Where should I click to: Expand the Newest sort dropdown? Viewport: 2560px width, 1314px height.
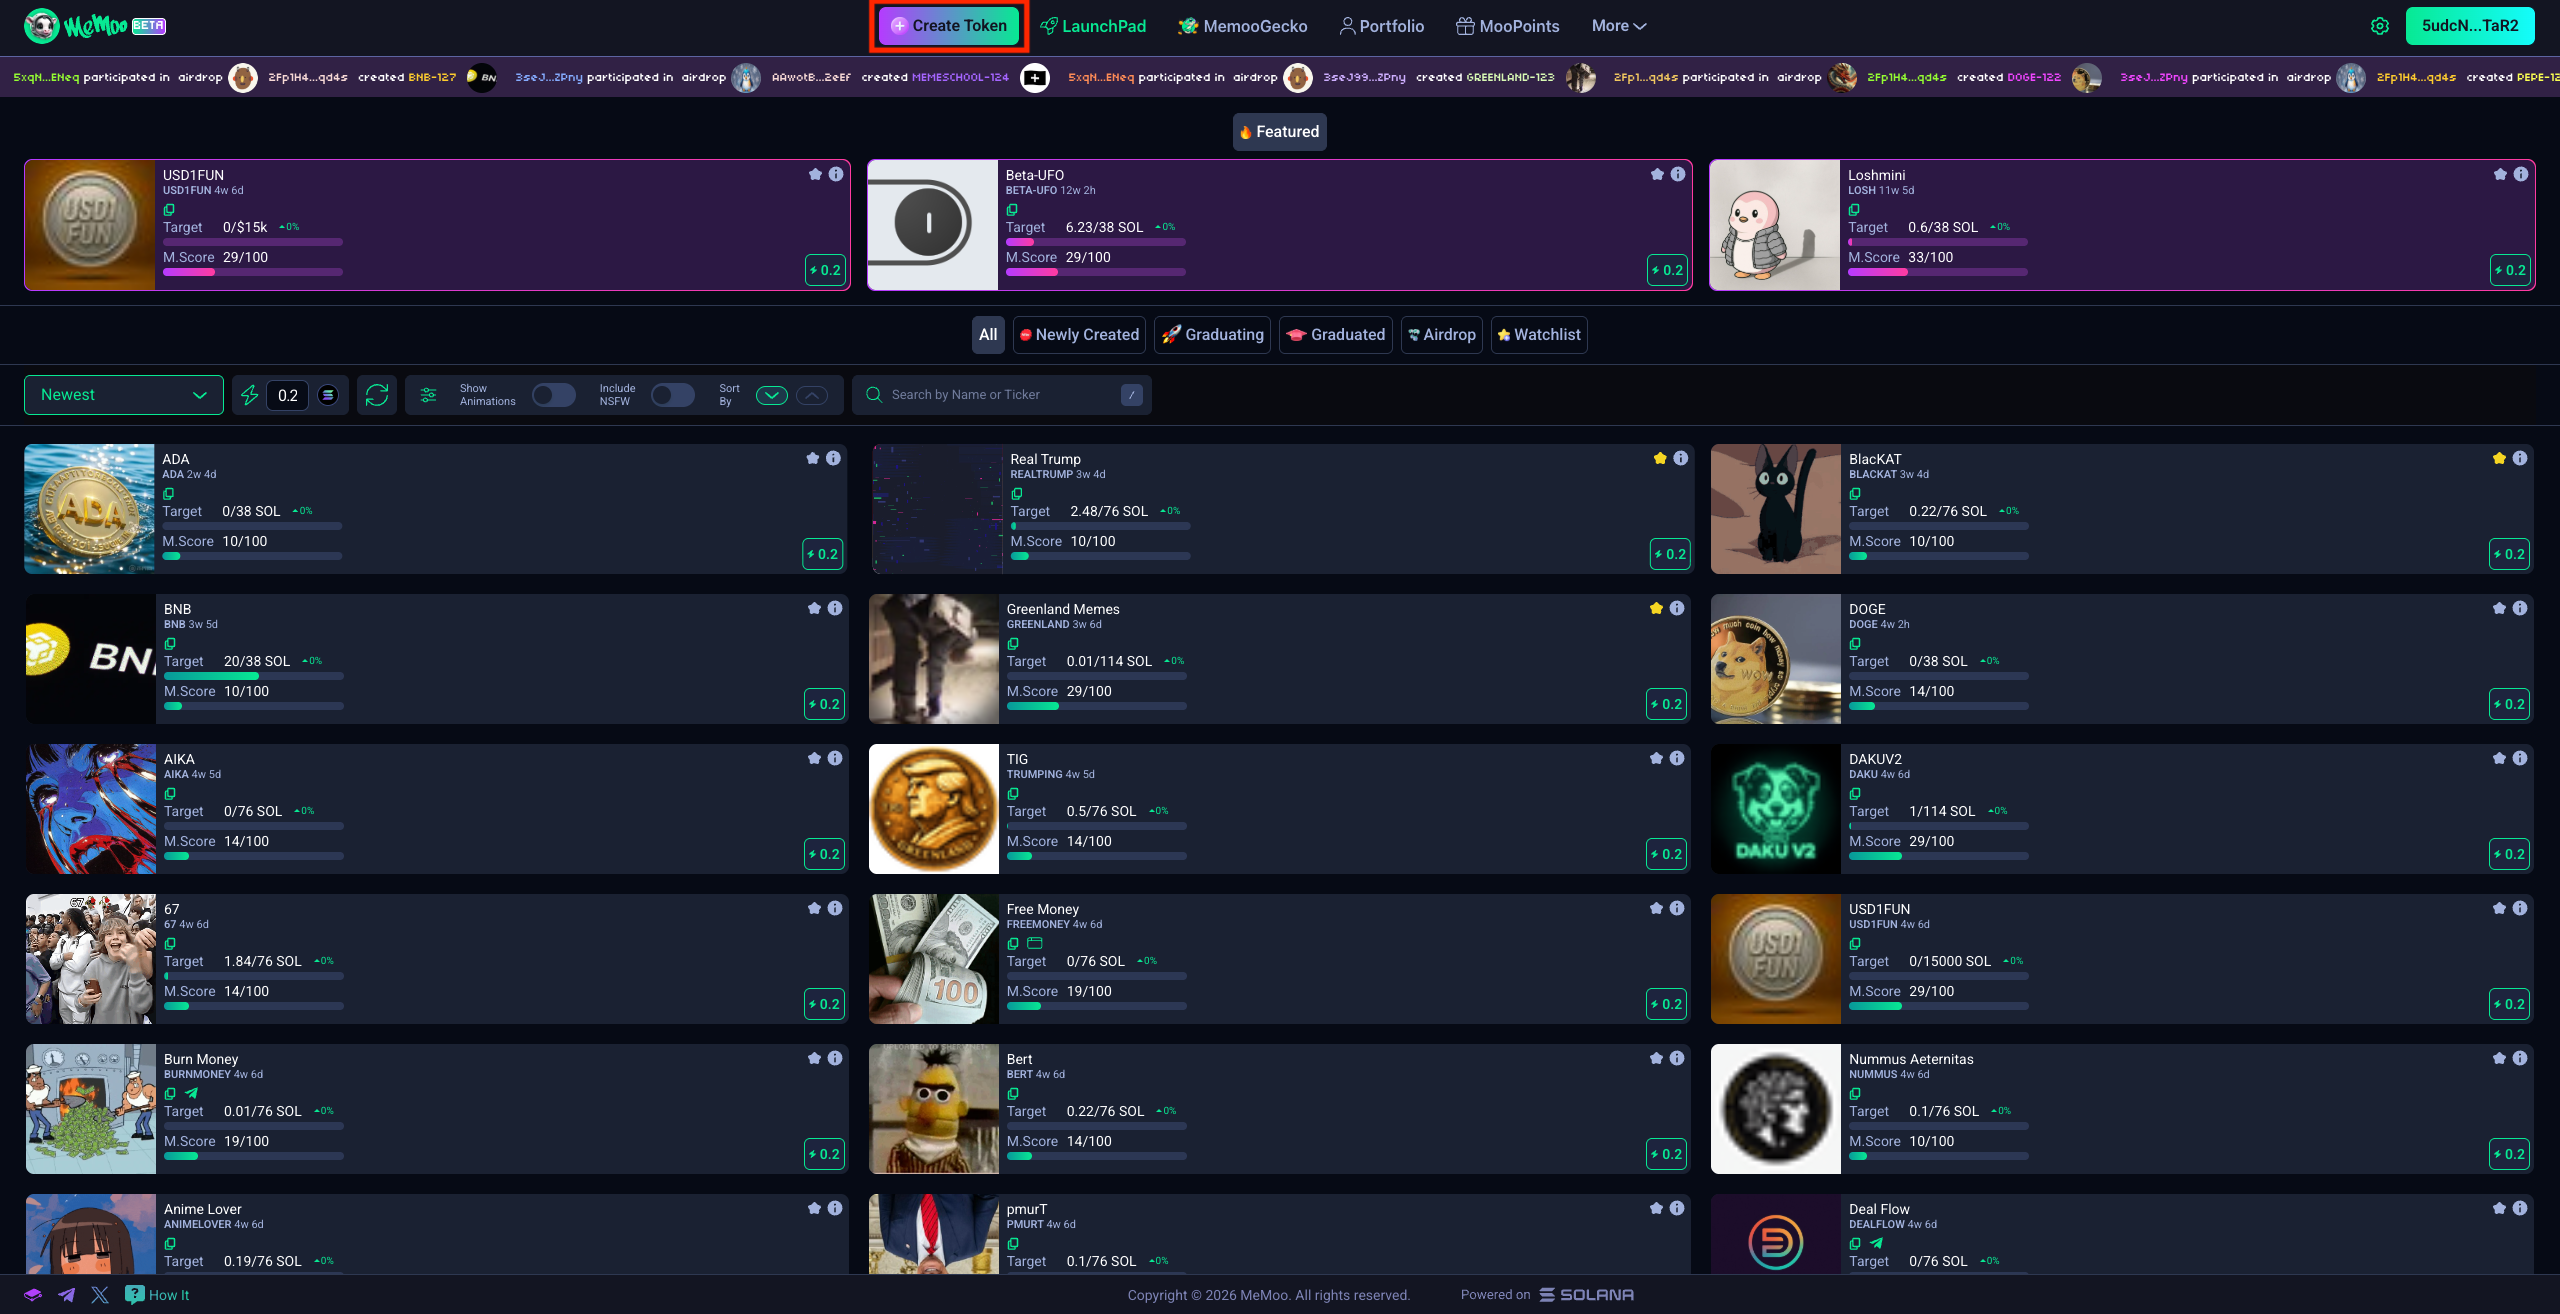(124, 395)
